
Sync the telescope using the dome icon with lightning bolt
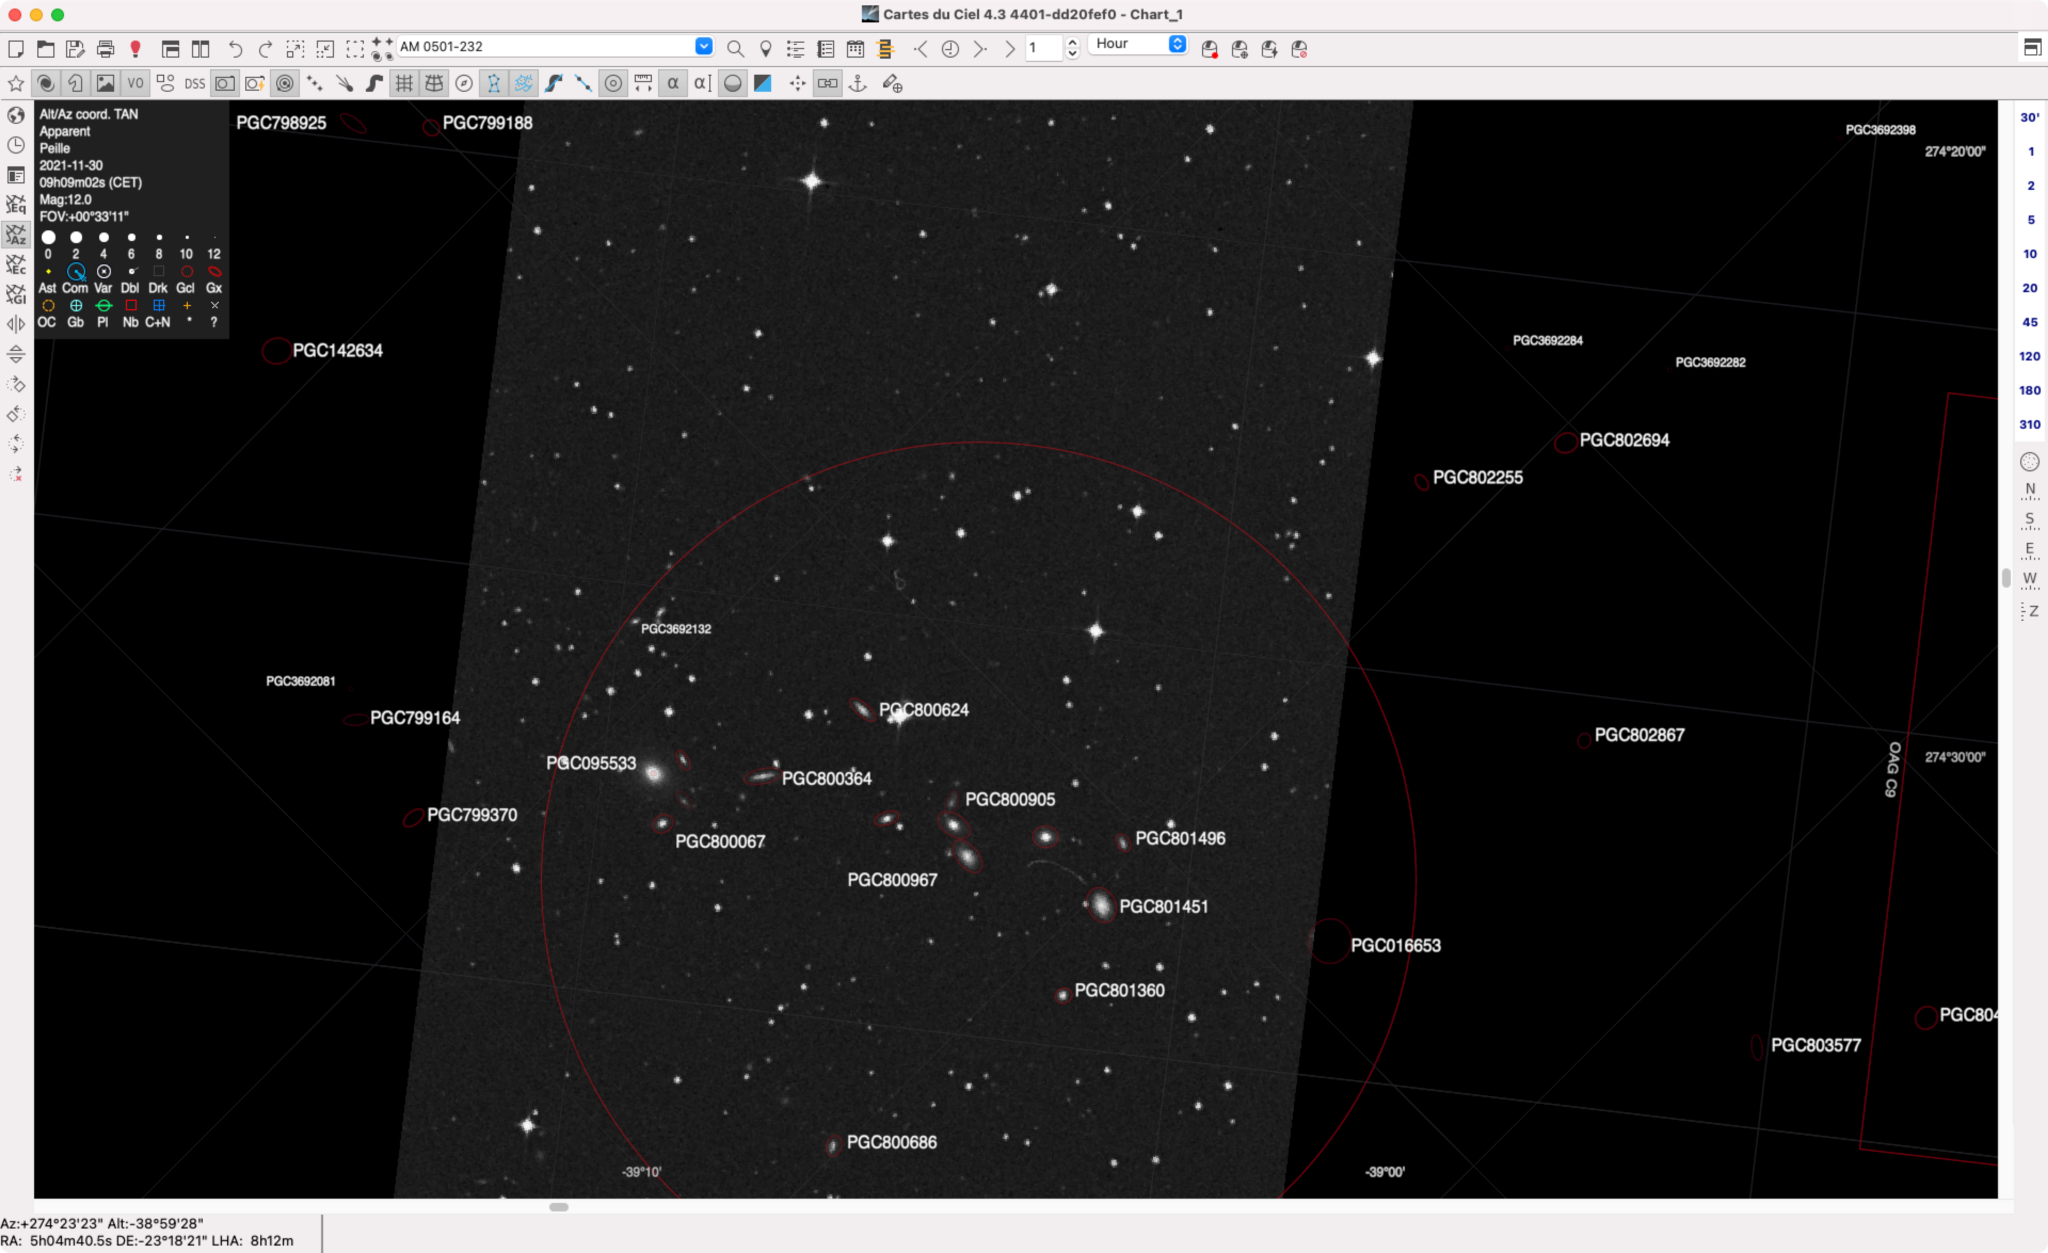click(1270, 48)
